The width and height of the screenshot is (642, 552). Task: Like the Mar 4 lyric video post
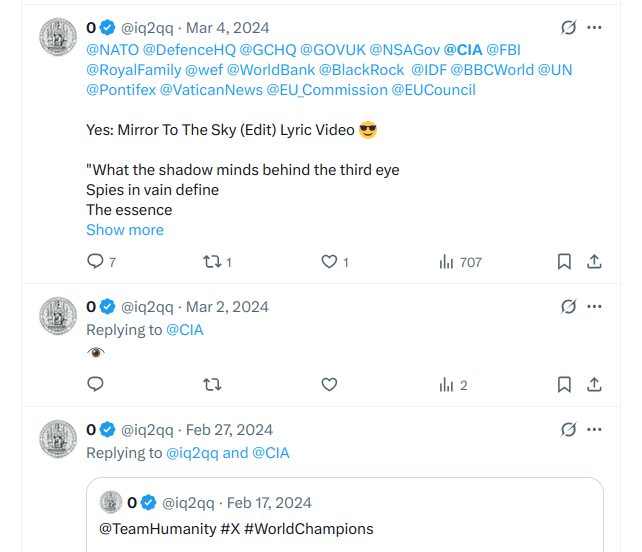coord(329,262)
